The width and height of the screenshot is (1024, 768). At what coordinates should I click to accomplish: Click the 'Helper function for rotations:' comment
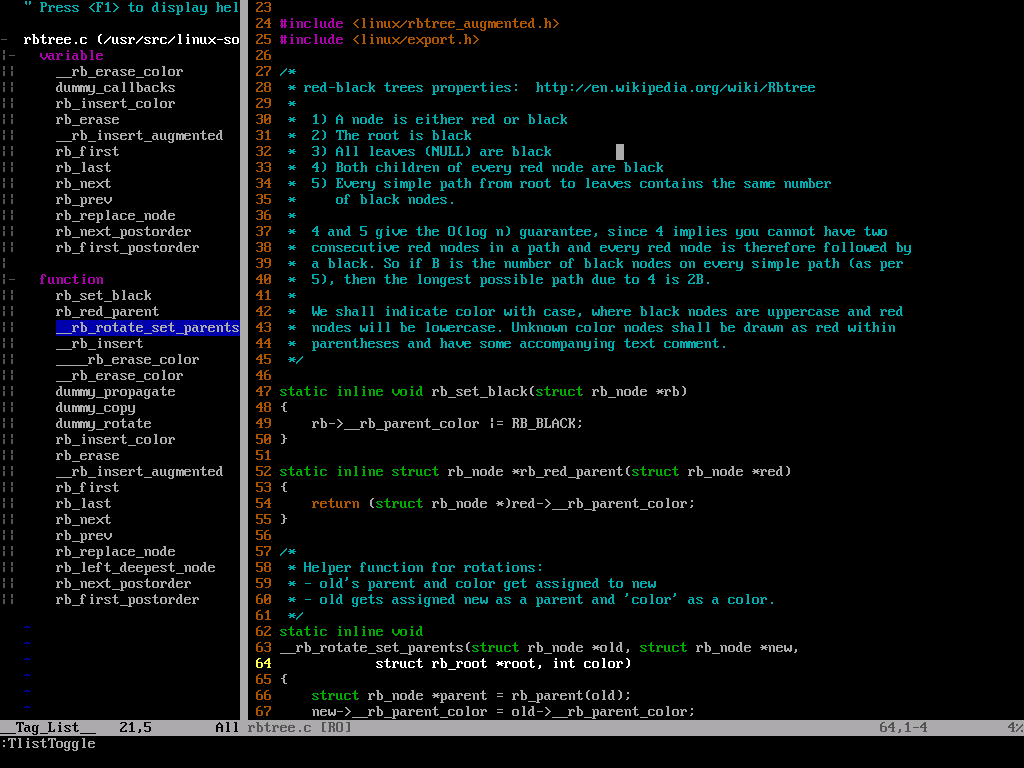423,568
